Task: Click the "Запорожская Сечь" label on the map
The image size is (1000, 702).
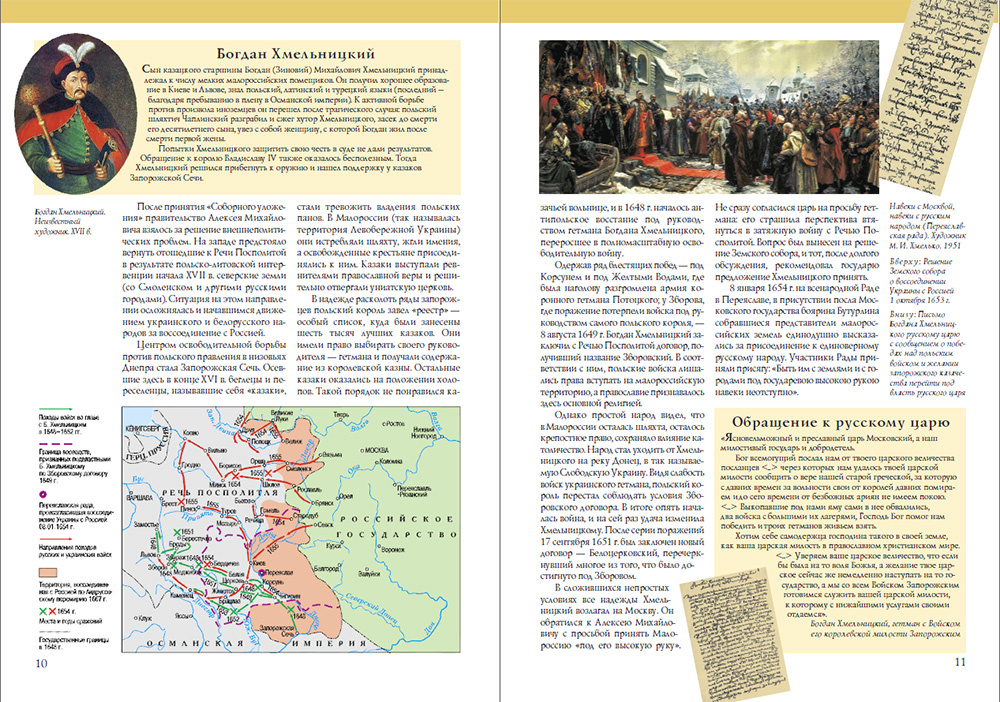Action: tap(275, 631)
